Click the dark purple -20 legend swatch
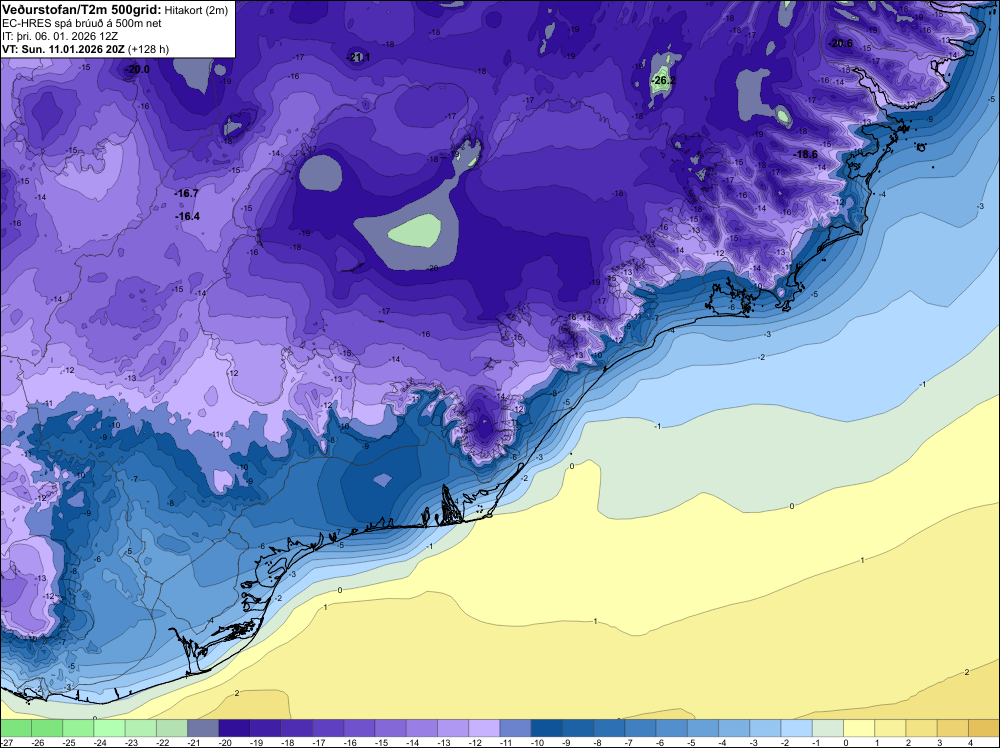 234,728
